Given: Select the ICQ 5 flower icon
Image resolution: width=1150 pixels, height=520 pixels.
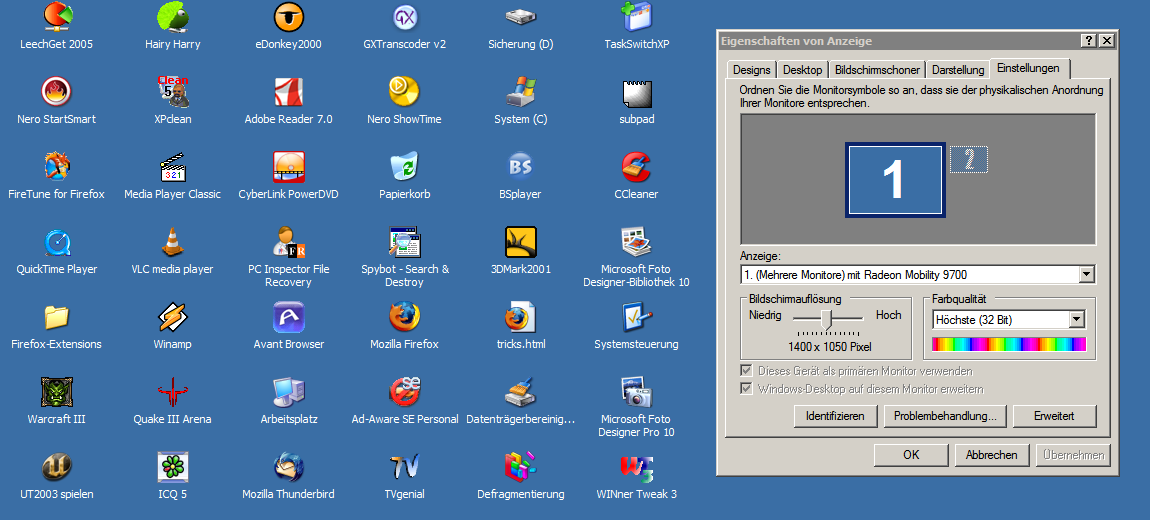Looking at the screenshot, I should click(172, 467).
